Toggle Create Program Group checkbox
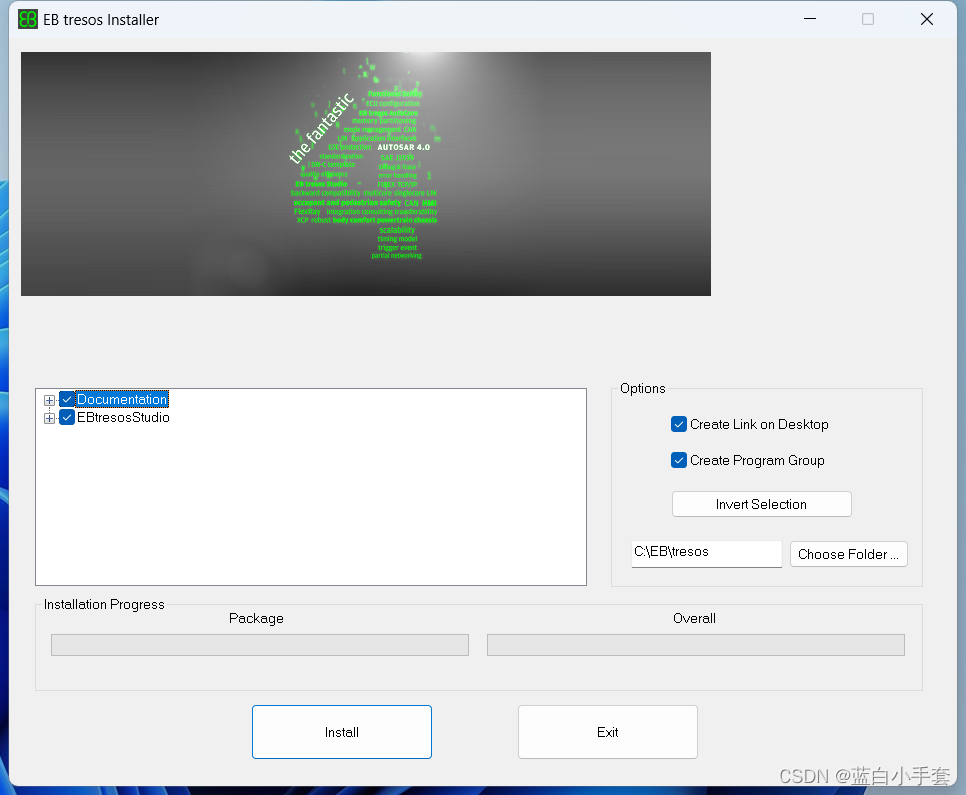This screenshot has height=795, width=966. (x=678, y=460)
